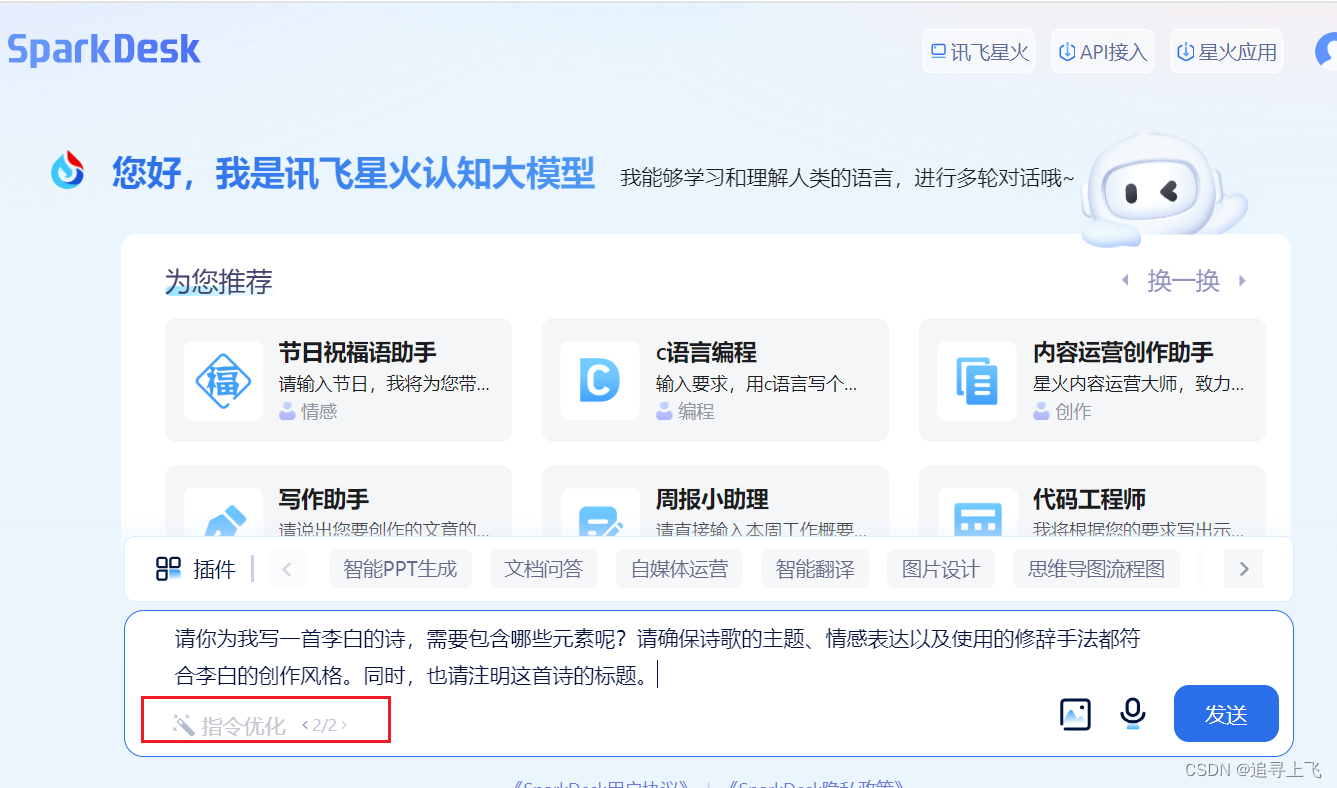The height and width of the screenshot is (788, 1337).
Task: Open 写作助手 card
Action: [338, 503]
